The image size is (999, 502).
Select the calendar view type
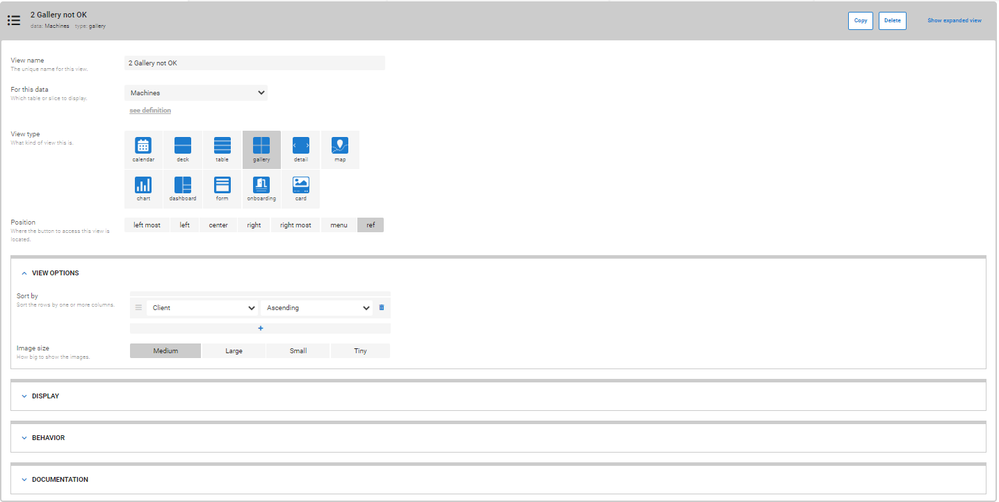click(x=143, y=150)
